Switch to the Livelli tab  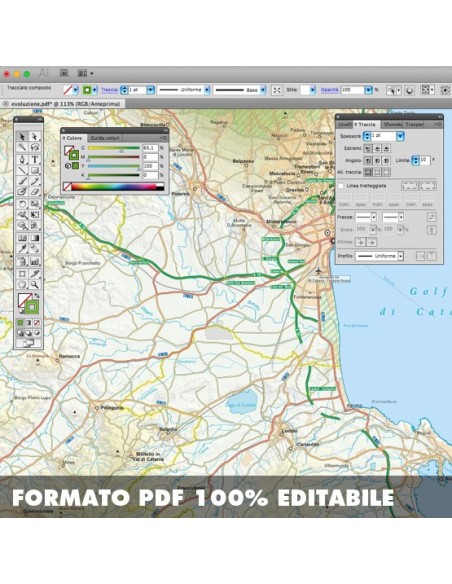345,124
